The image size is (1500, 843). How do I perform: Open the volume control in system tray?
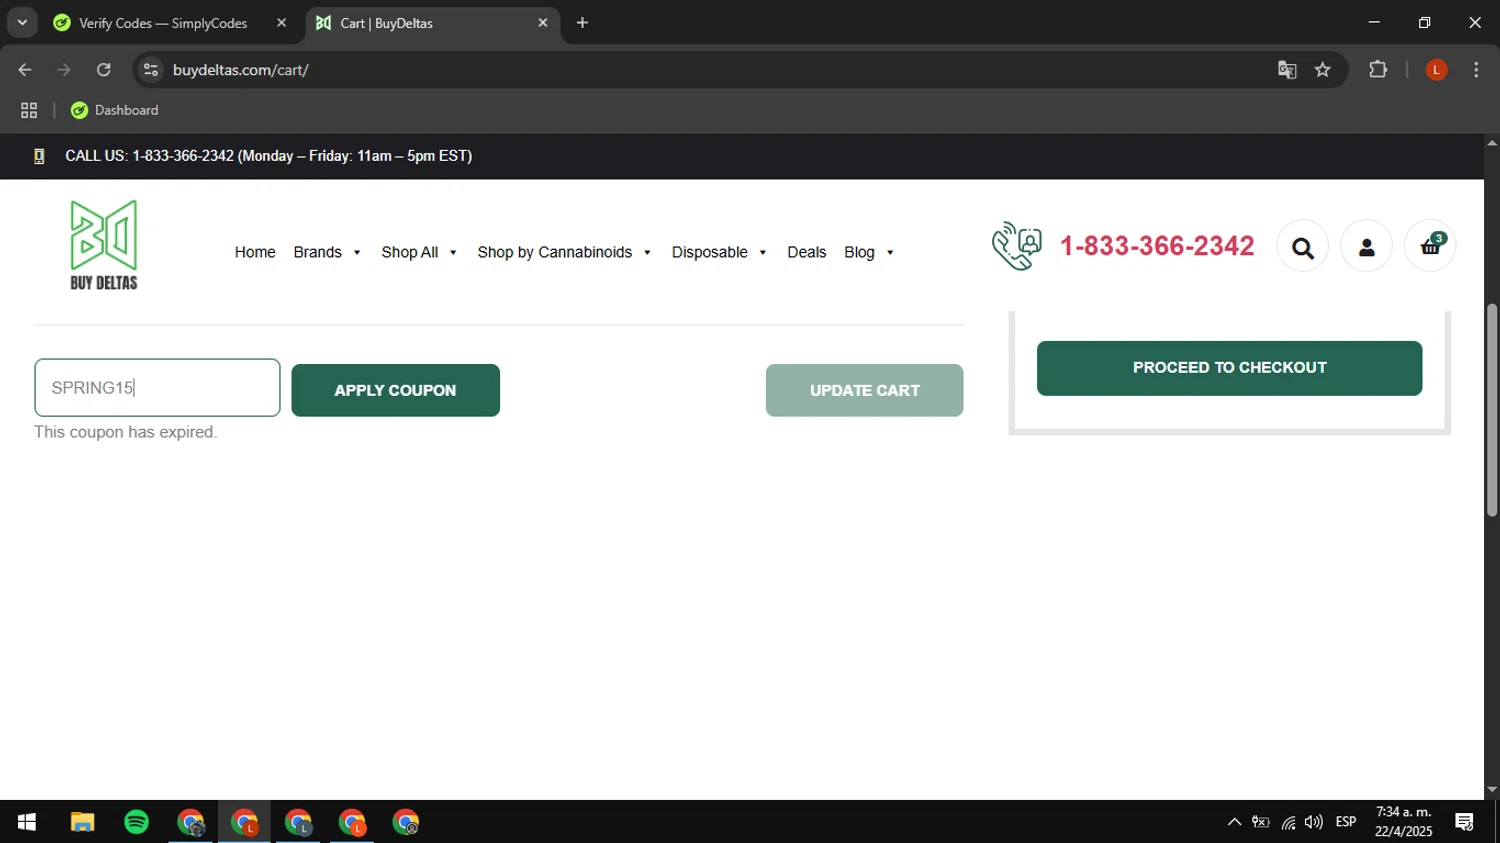pyautogui.click(x=1314, y=822)
